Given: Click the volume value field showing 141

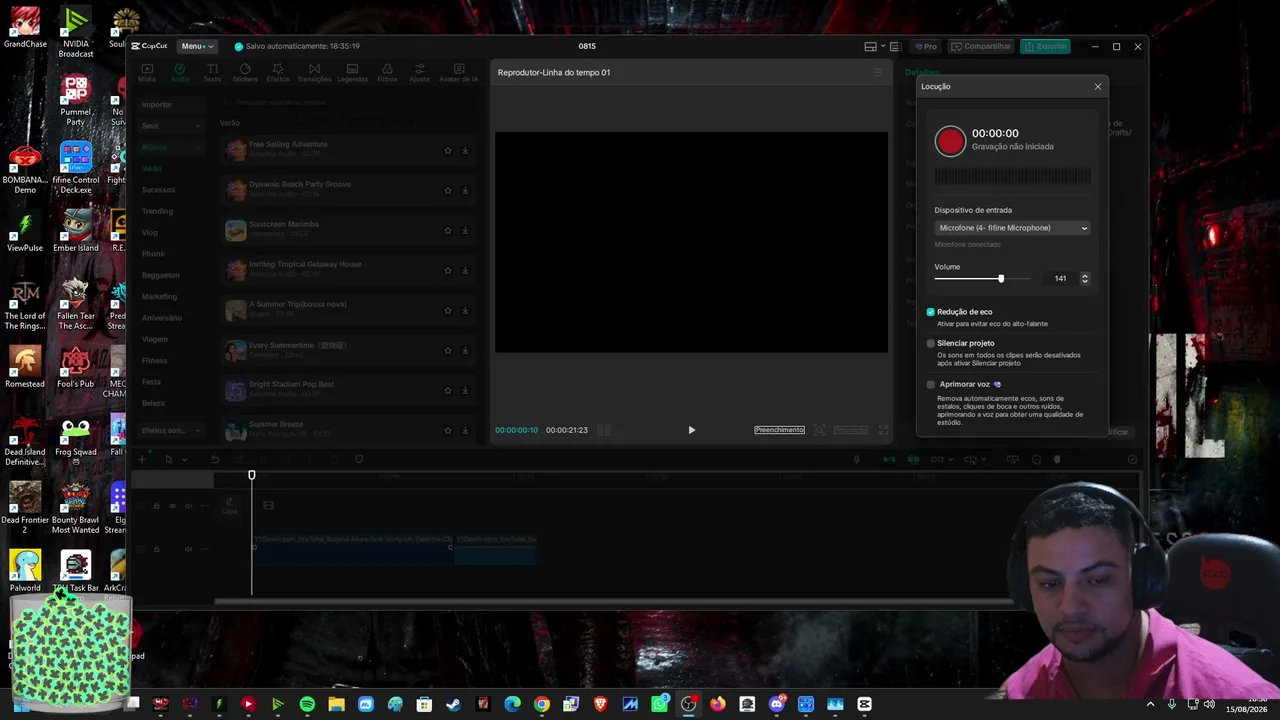Looking at the screenshot, I should 1059,278.
